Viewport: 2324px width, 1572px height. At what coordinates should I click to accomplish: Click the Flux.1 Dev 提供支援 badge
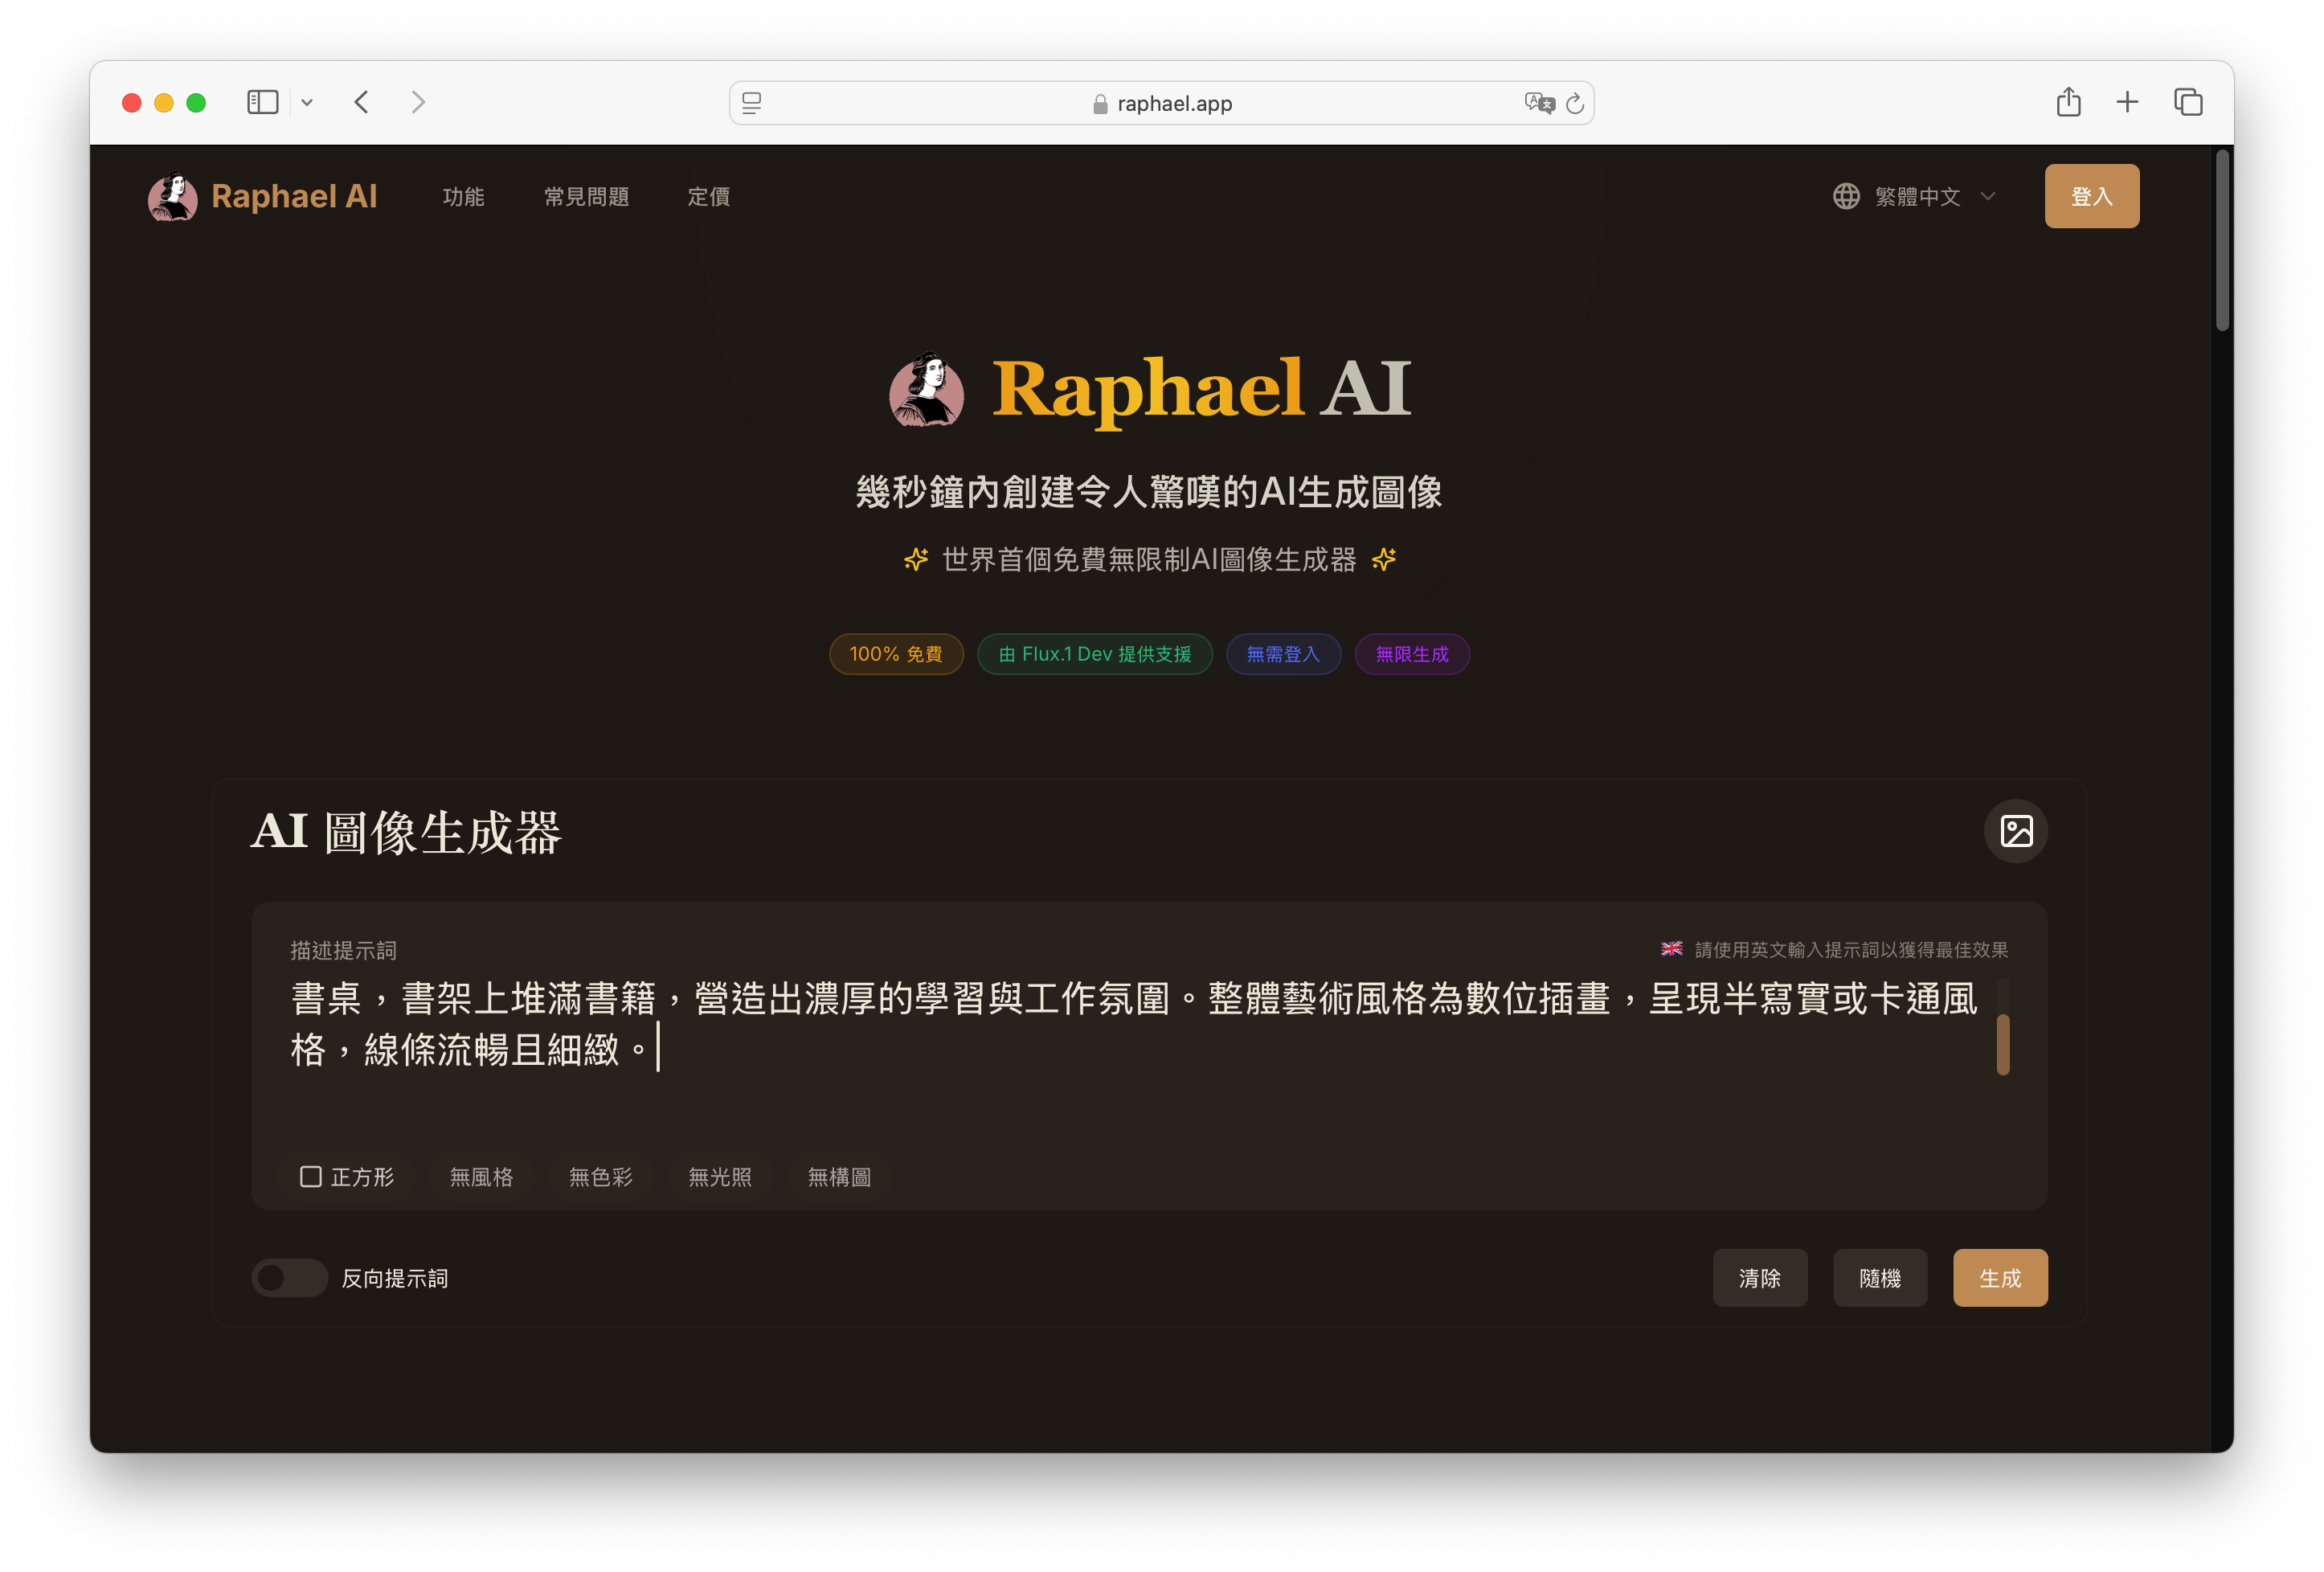[1094, 654]
